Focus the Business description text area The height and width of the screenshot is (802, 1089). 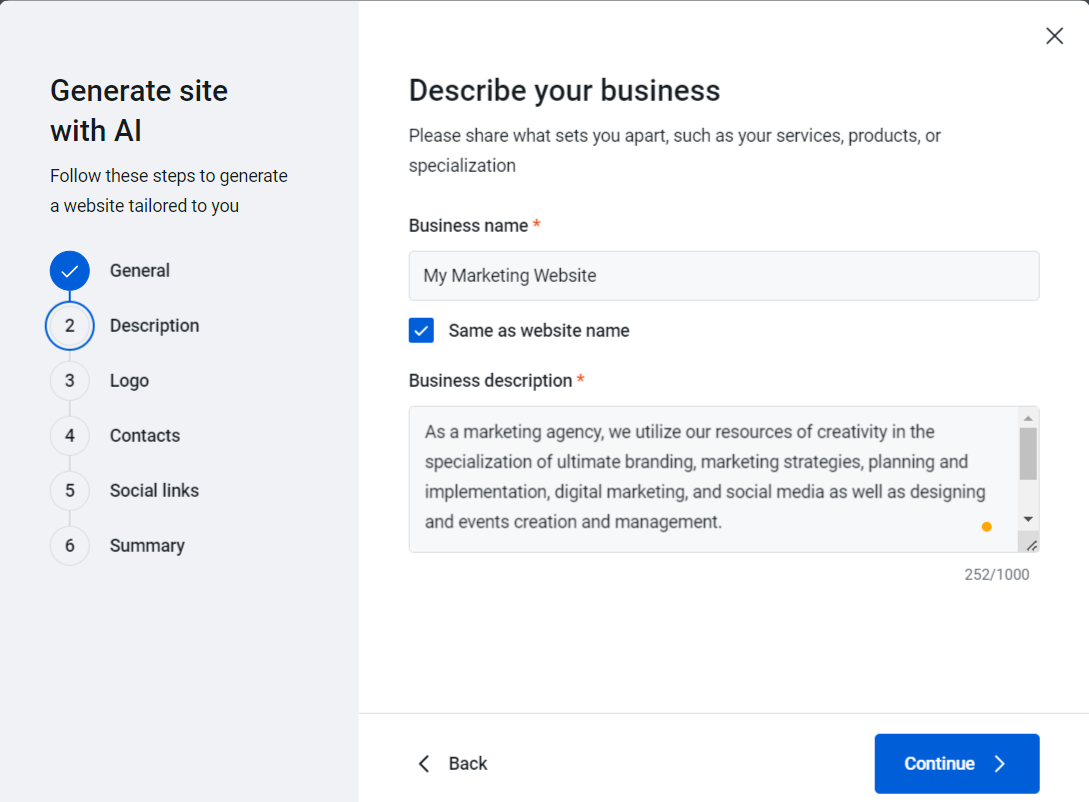(x=710, y=477)
